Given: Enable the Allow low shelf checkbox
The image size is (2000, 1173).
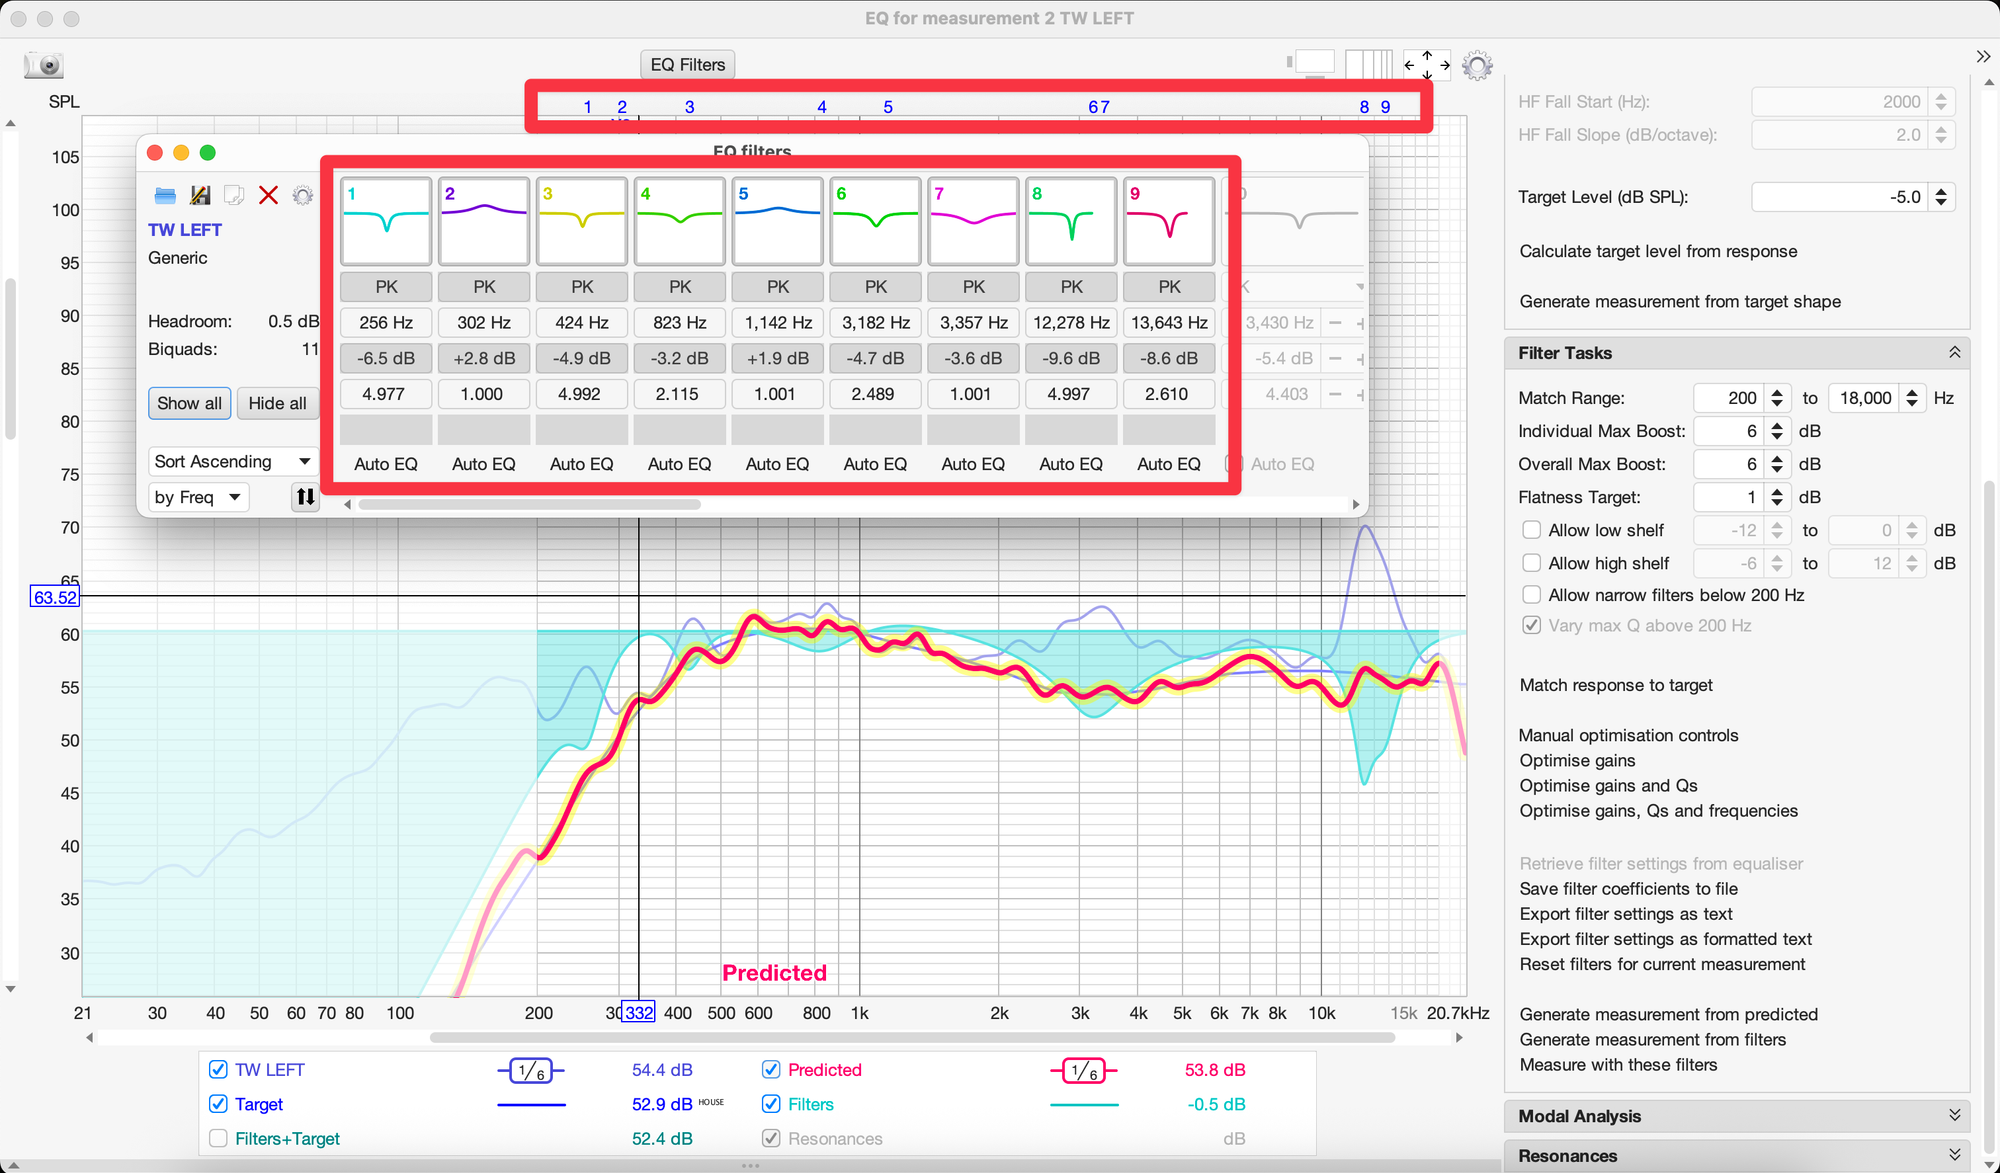Looking at the screenshot, I should [1531, 530].
